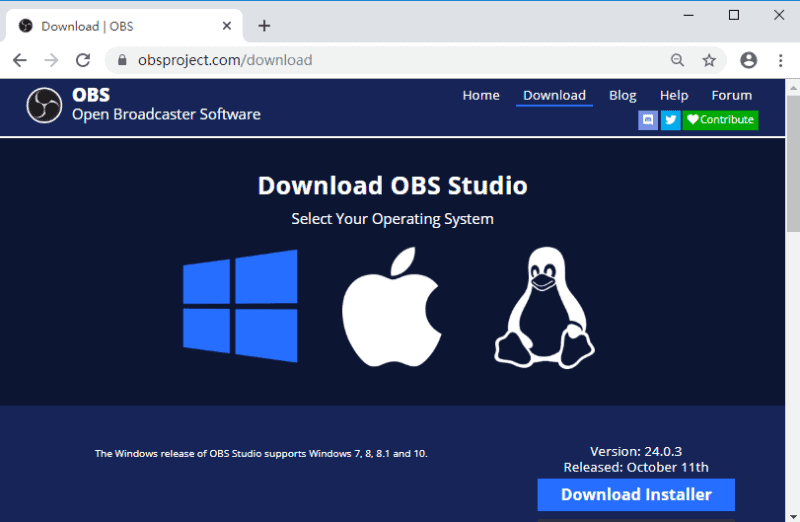Open the Help nav item
Screen dimensions: 800x522
click(x=674, y=95)
